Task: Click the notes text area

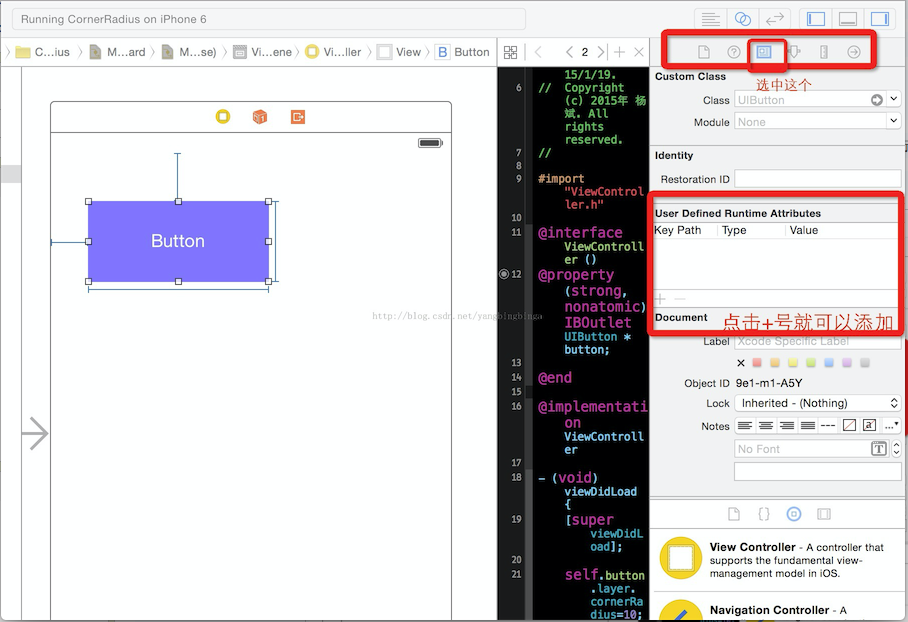Action: (818, 471)
